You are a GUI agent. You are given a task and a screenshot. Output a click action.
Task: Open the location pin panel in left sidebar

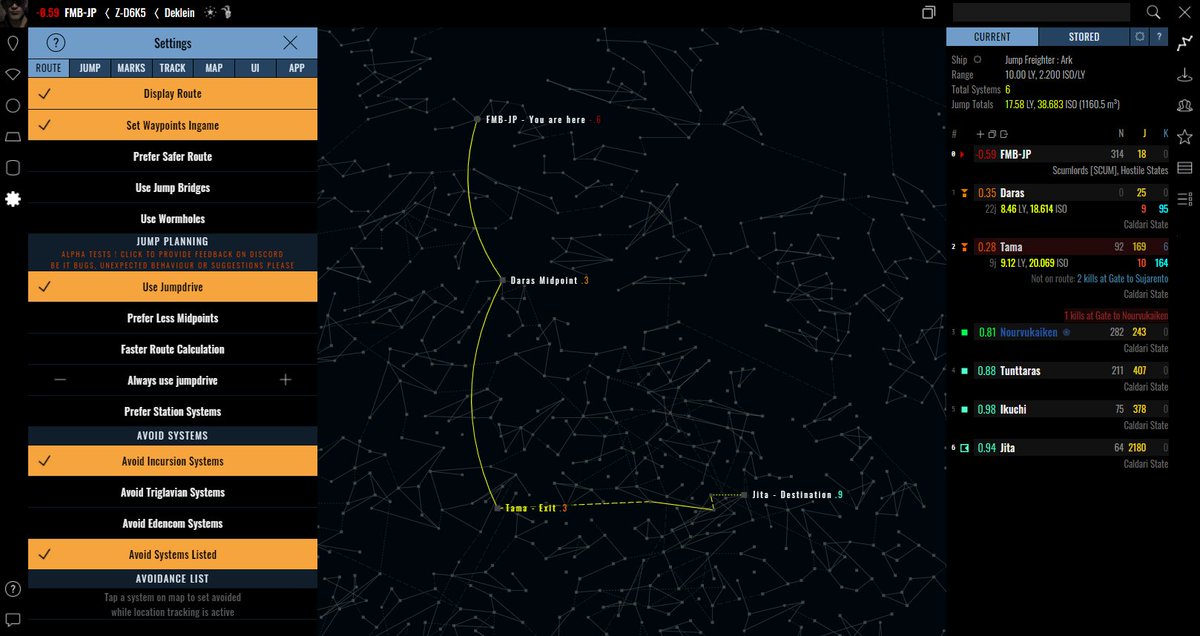(x=13, y=44)
